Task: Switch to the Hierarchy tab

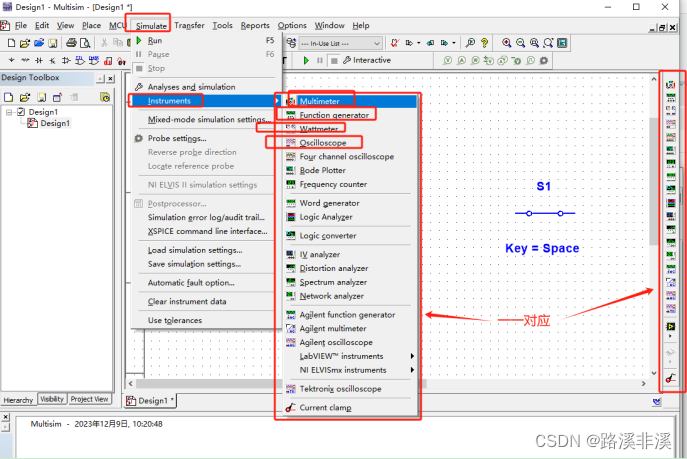Action: point(18,400)
